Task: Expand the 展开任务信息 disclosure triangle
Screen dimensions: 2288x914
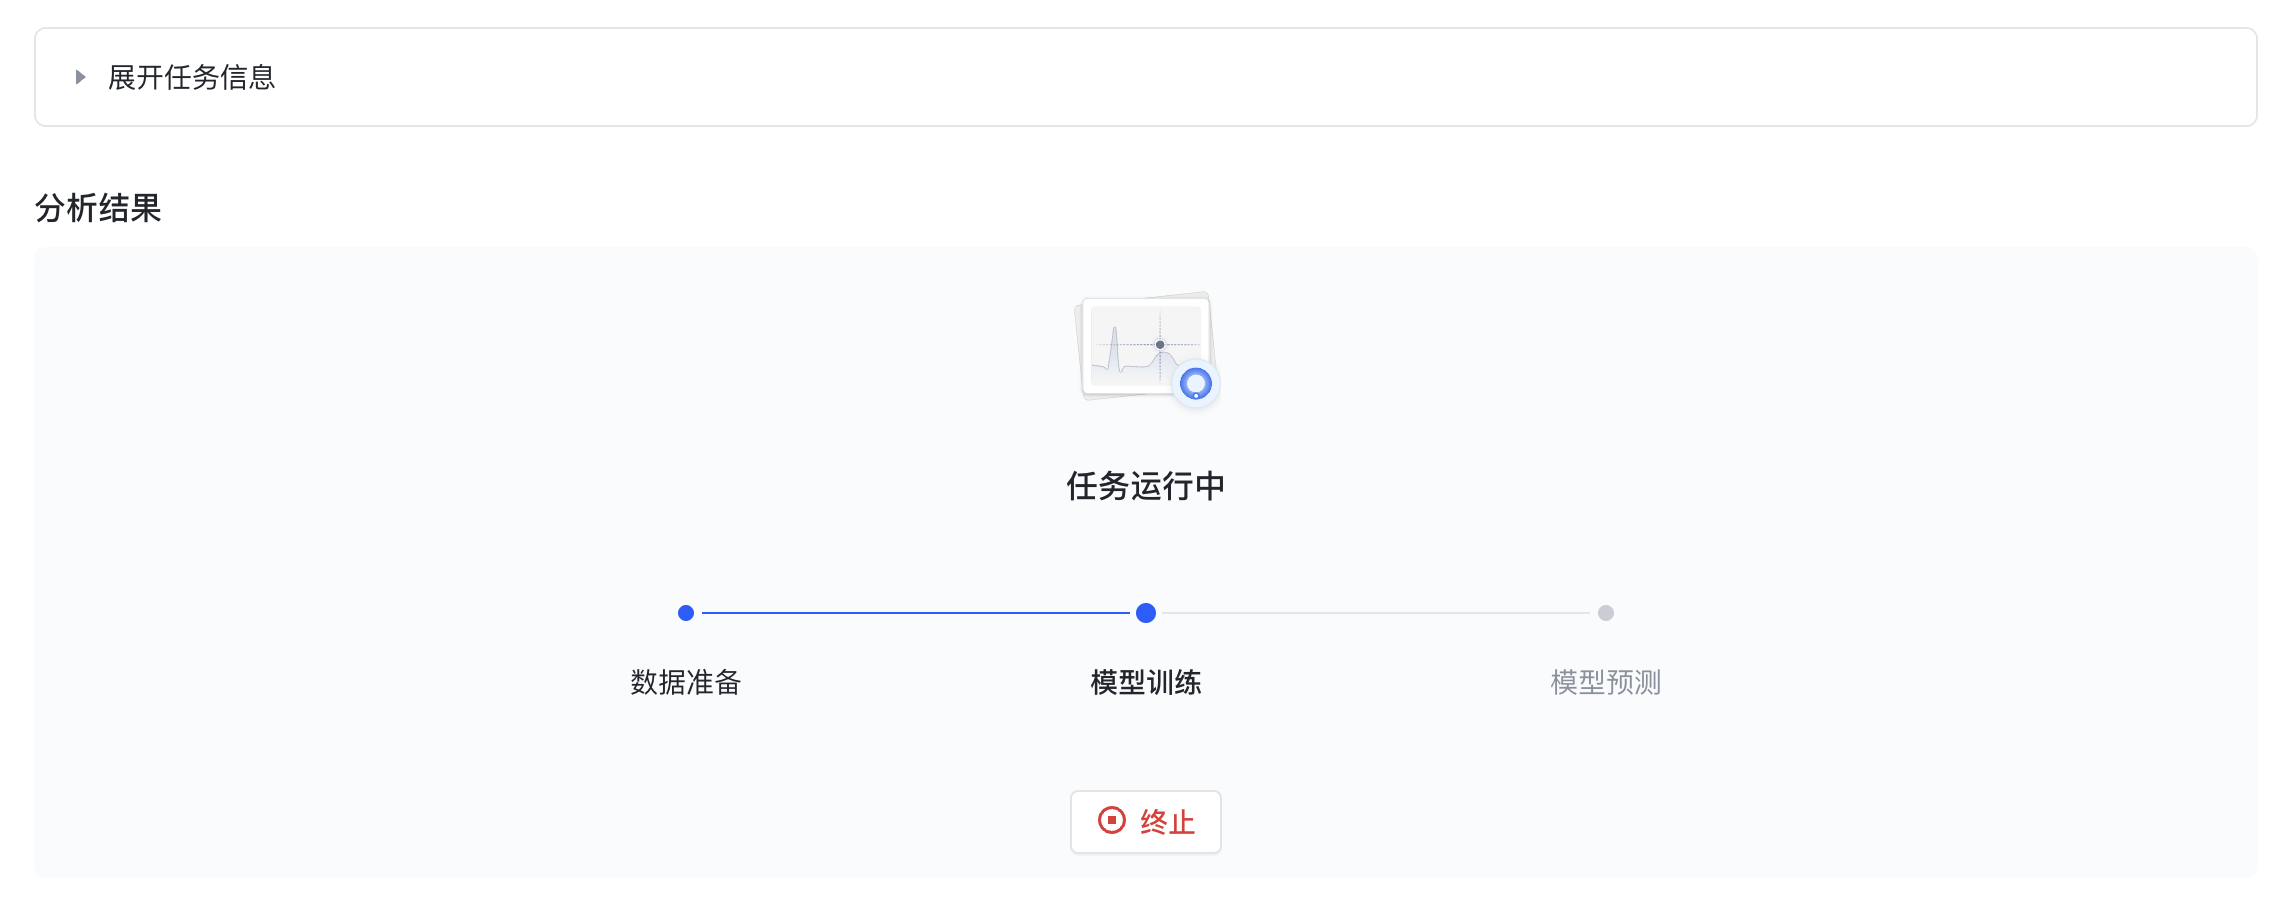Action: click(x=80, y=77)
